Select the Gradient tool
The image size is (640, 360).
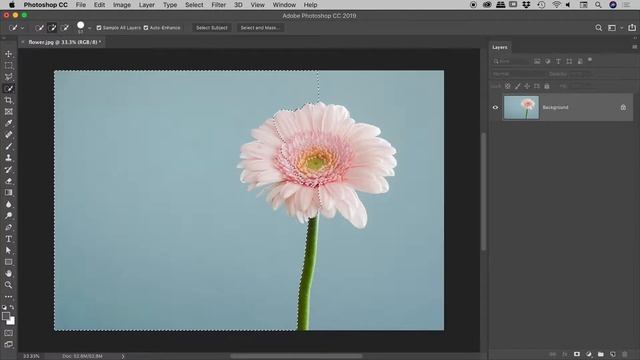(x=9, y=192)
